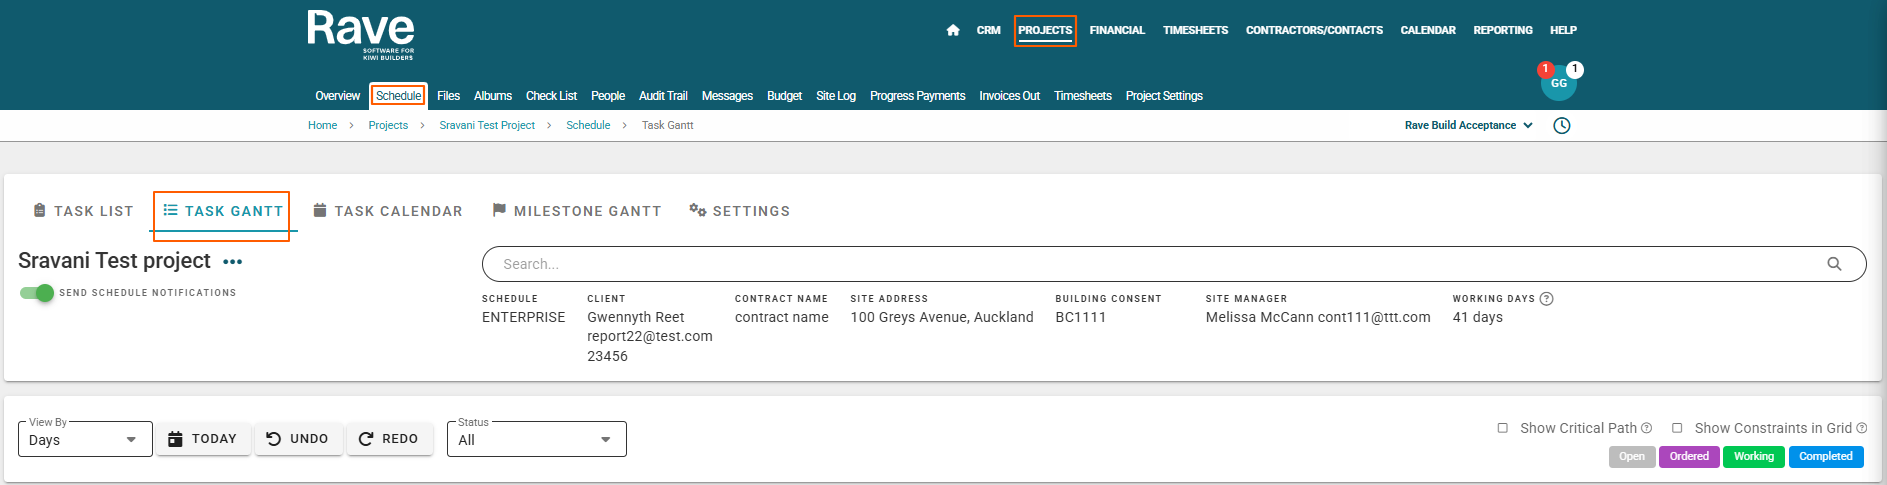This screenshot has width=1887, height=485.
Task: Switch to Task List tab
Action: coord(83,211)
